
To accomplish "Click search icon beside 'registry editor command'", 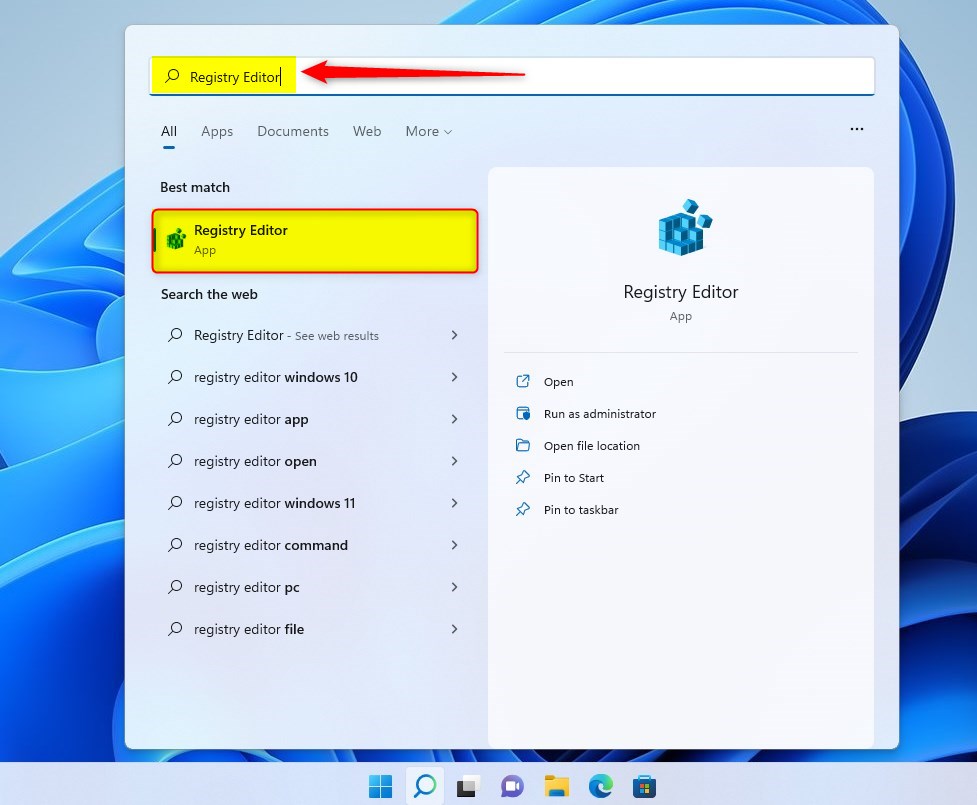I will point(175,545).
